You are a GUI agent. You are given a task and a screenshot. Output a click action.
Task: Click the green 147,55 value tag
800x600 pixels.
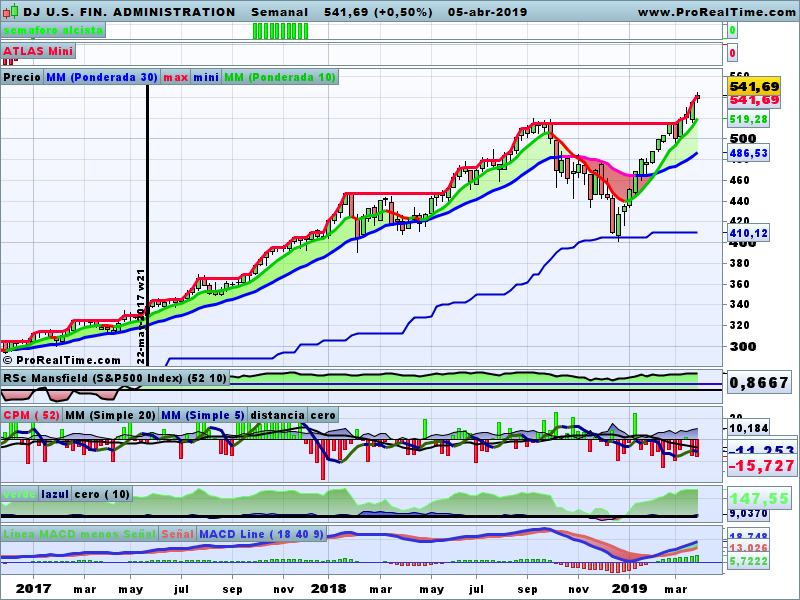coord(760,498)
